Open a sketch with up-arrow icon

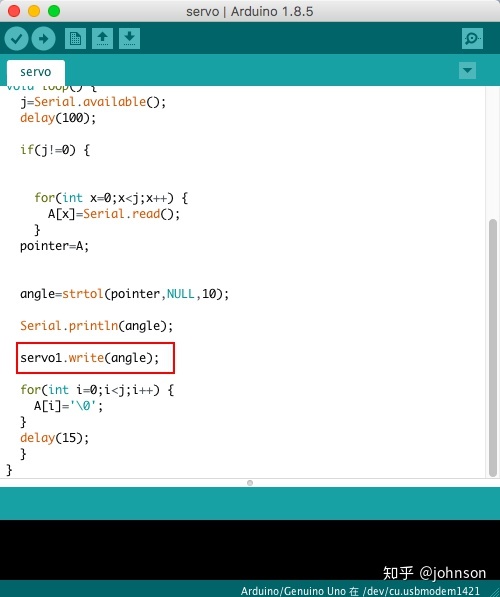(102, 38)
